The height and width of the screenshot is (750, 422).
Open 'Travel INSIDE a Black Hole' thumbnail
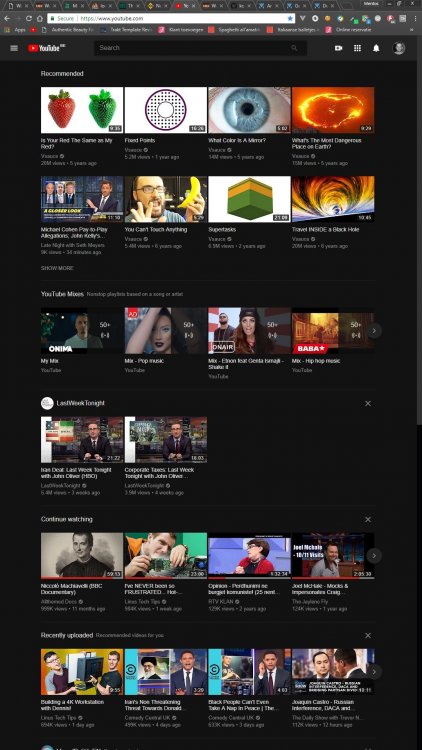coord(333,199)
